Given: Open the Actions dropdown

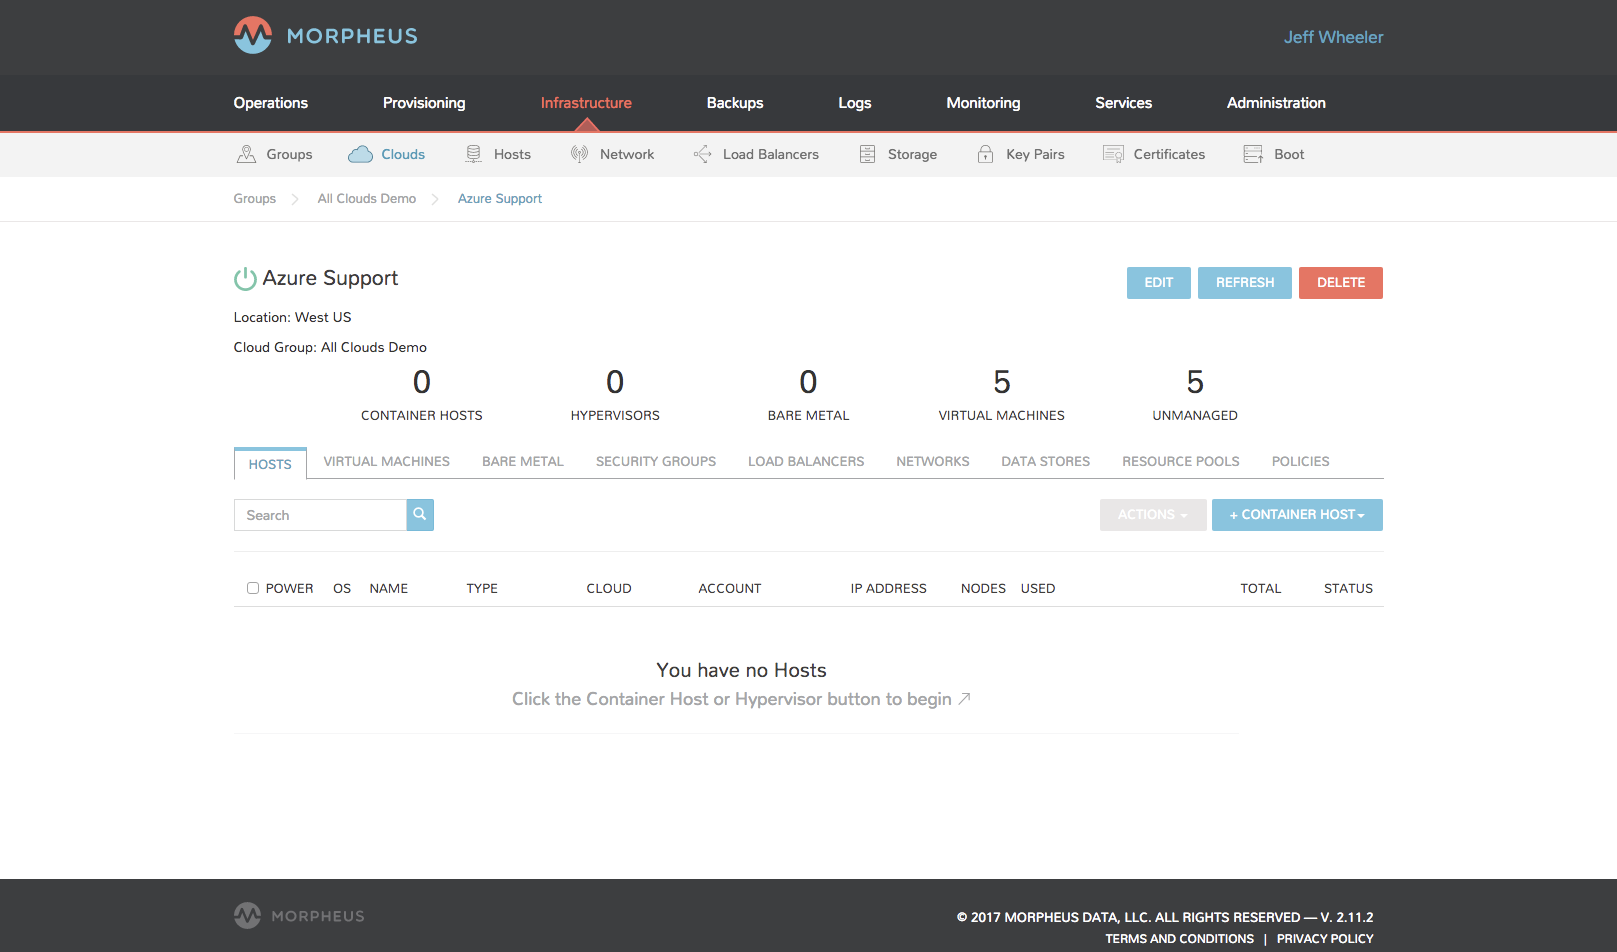Looking at the screenshot, I should [x=1153, y=515].
